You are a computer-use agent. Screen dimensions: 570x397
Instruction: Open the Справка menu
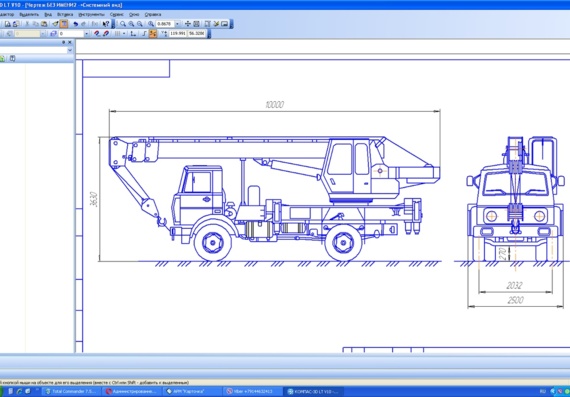click(x=153, y=15)
